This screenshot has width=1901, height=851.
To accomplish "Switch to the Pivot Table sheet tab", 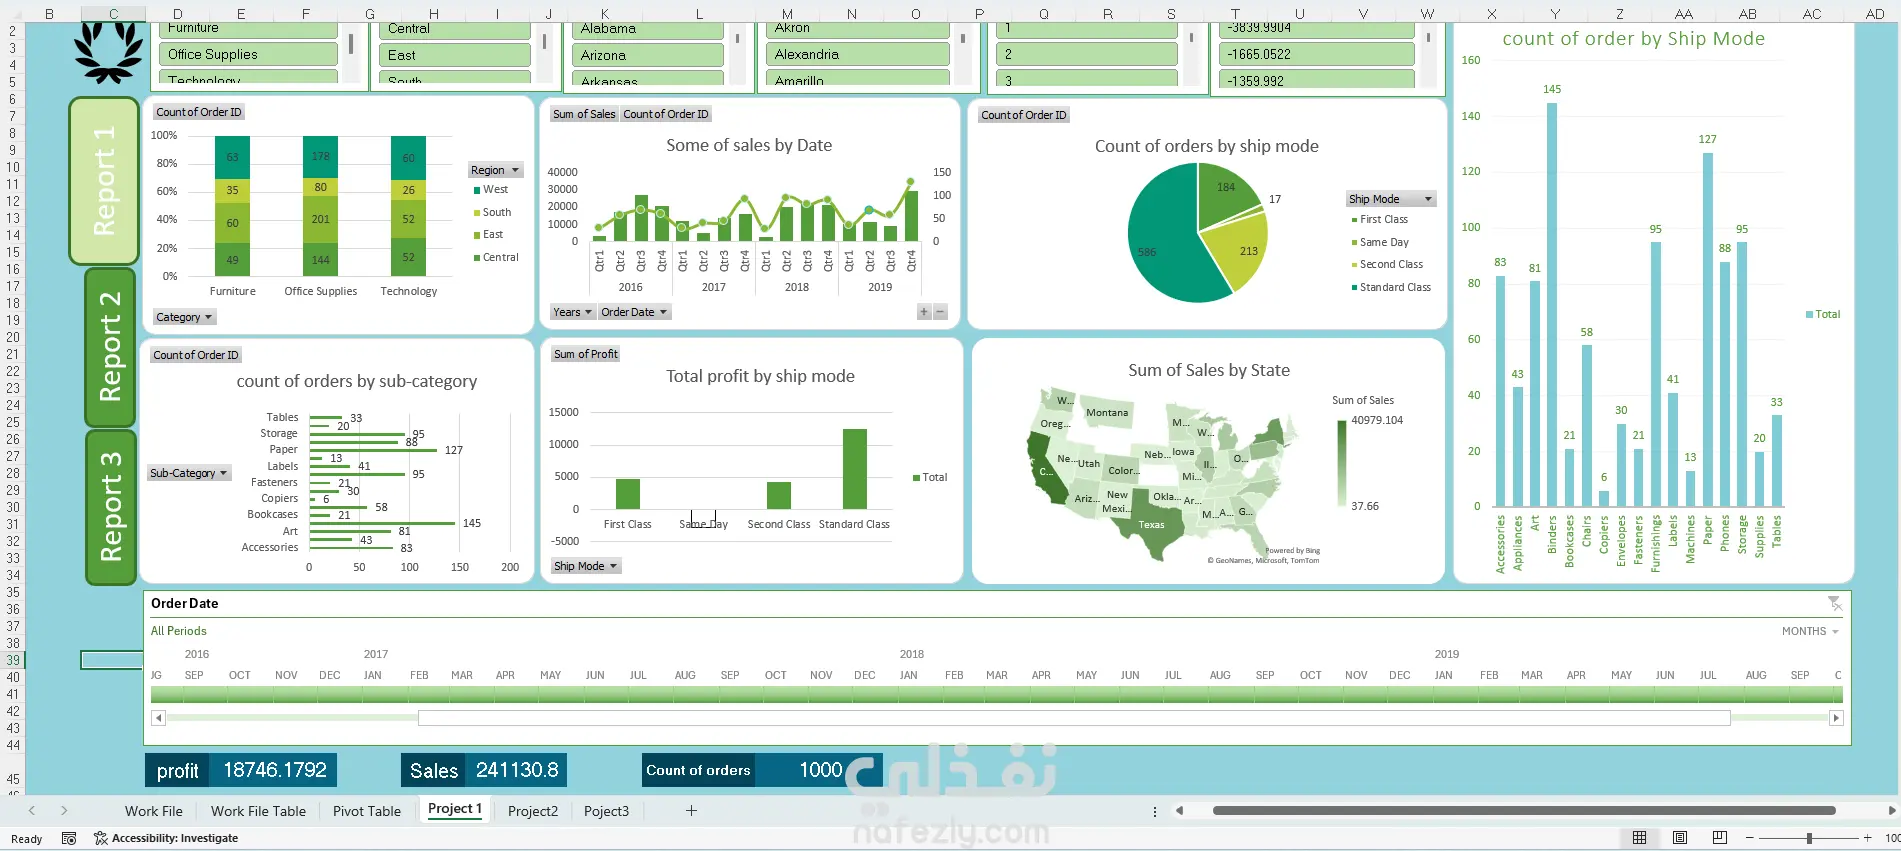I will 367,811.
